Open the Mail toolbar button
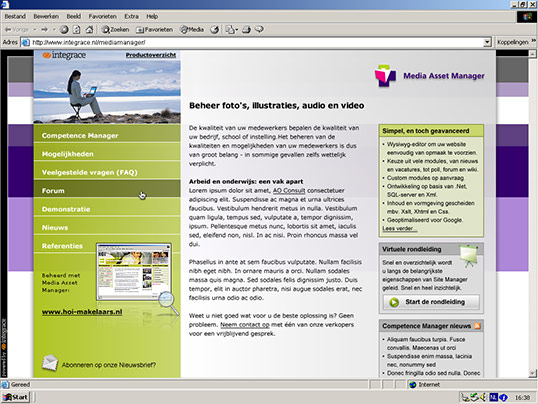Screen dimensions: 538x404 [x=230, y=30]
